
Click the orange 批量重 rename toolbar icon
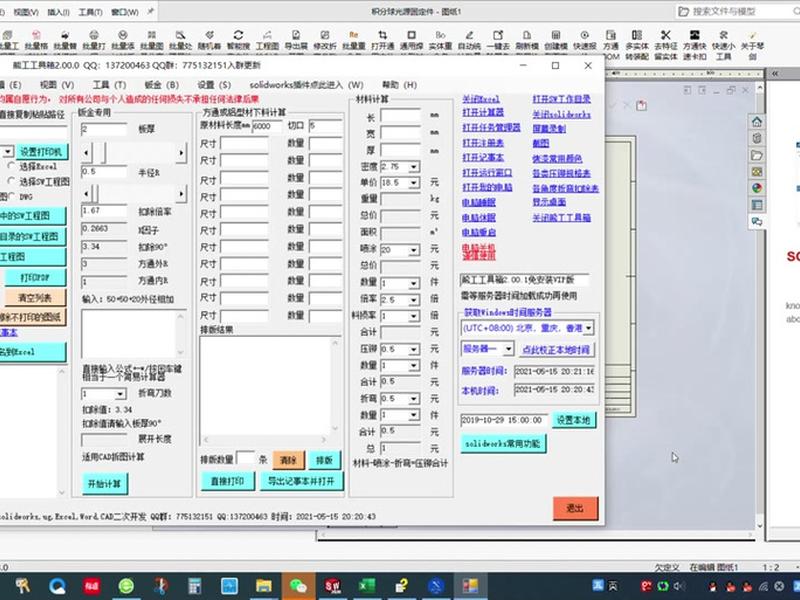pos(354,35)
